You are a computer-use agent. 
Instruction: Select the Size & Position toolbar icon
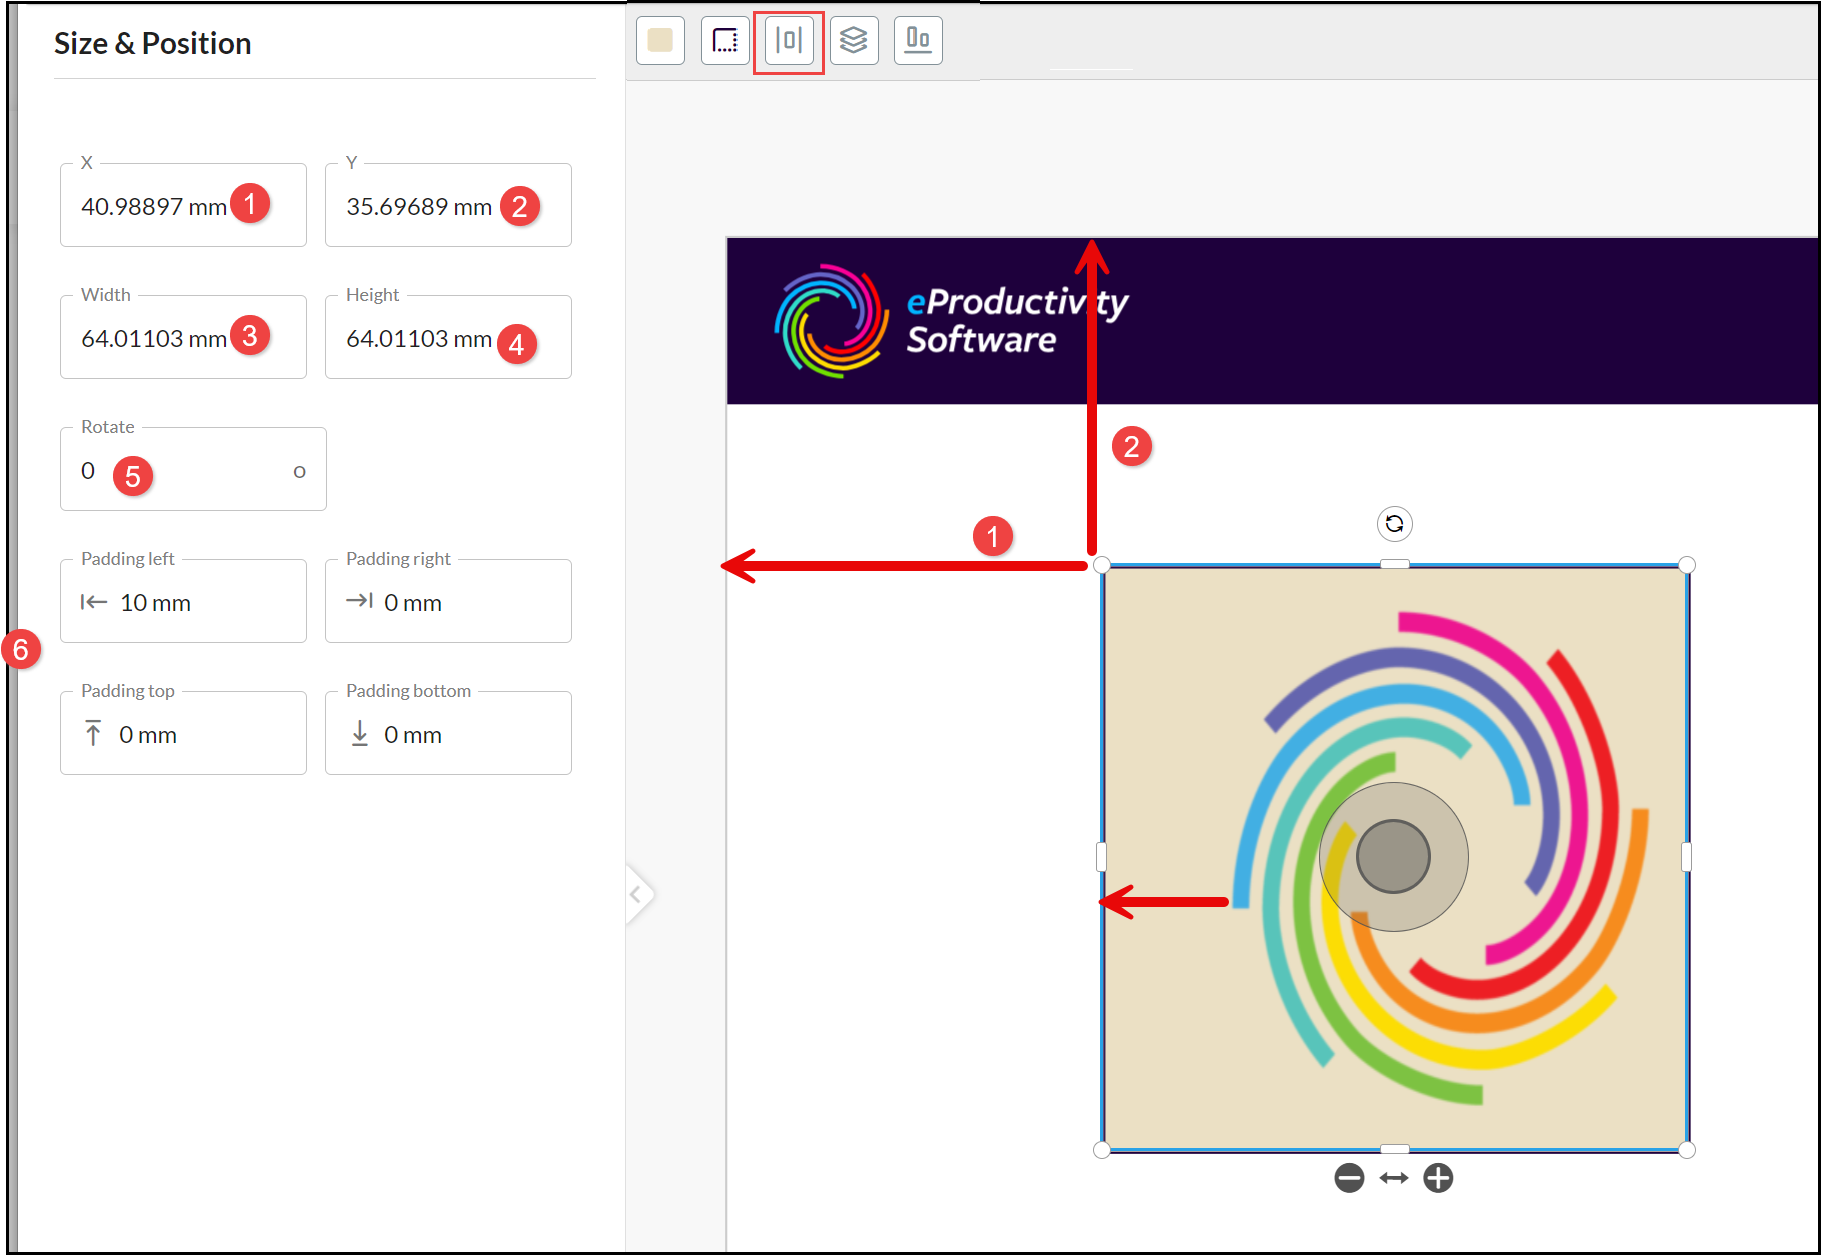click(x=789, y=41)
